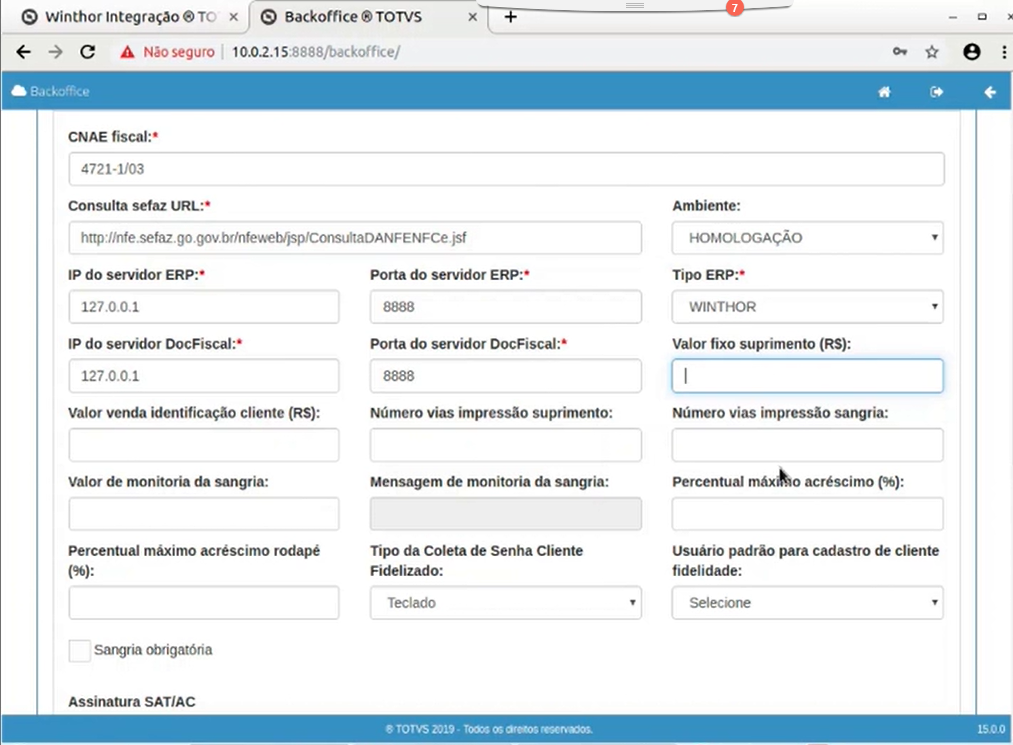Open saved passwords key icon

(x=899, y=52)
